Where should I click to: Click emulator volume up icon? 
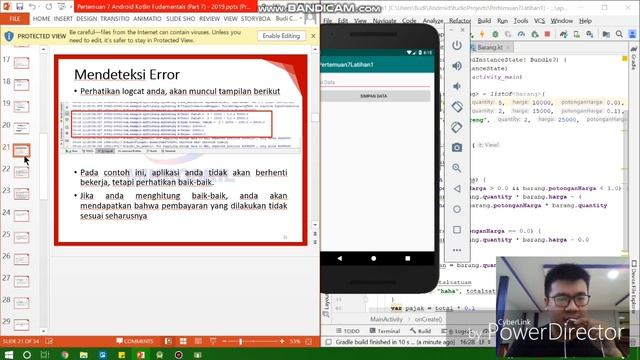pos(457,65)
